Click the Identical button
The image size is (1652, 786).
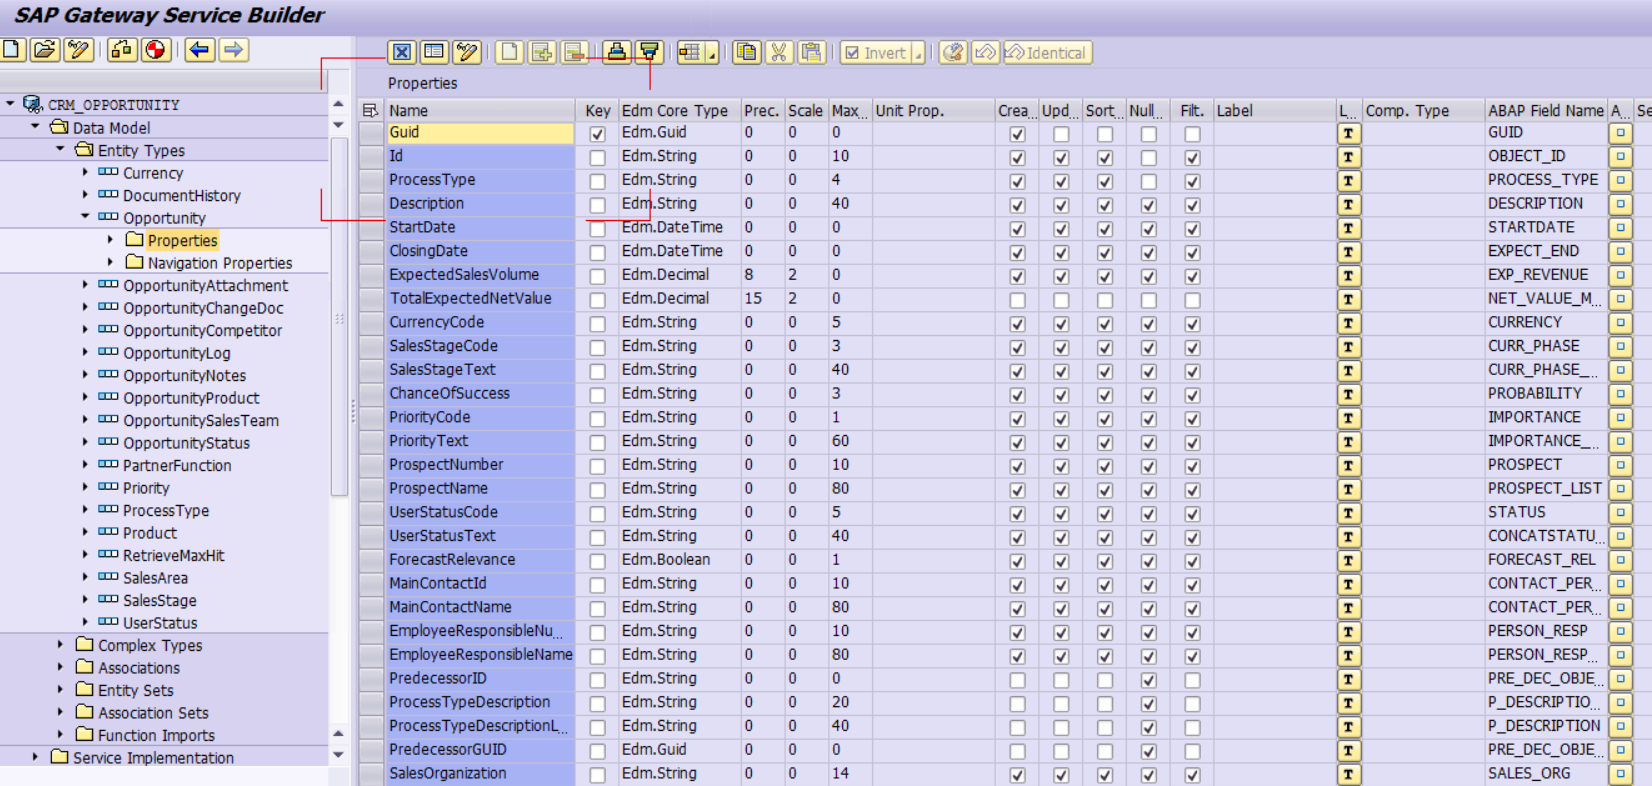(1048, 53)
